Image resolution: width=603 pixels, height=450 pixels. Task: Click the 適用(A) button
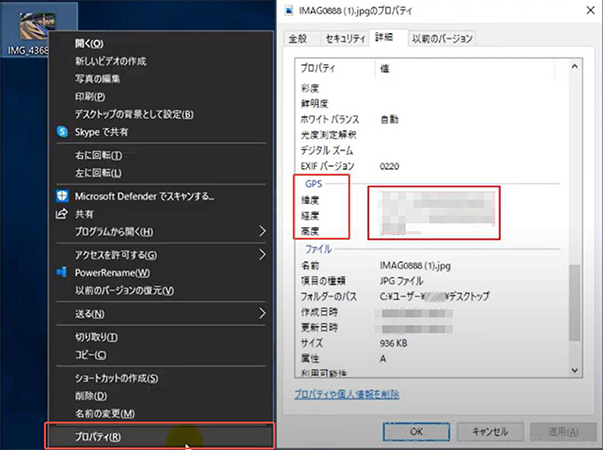point(563,432)
